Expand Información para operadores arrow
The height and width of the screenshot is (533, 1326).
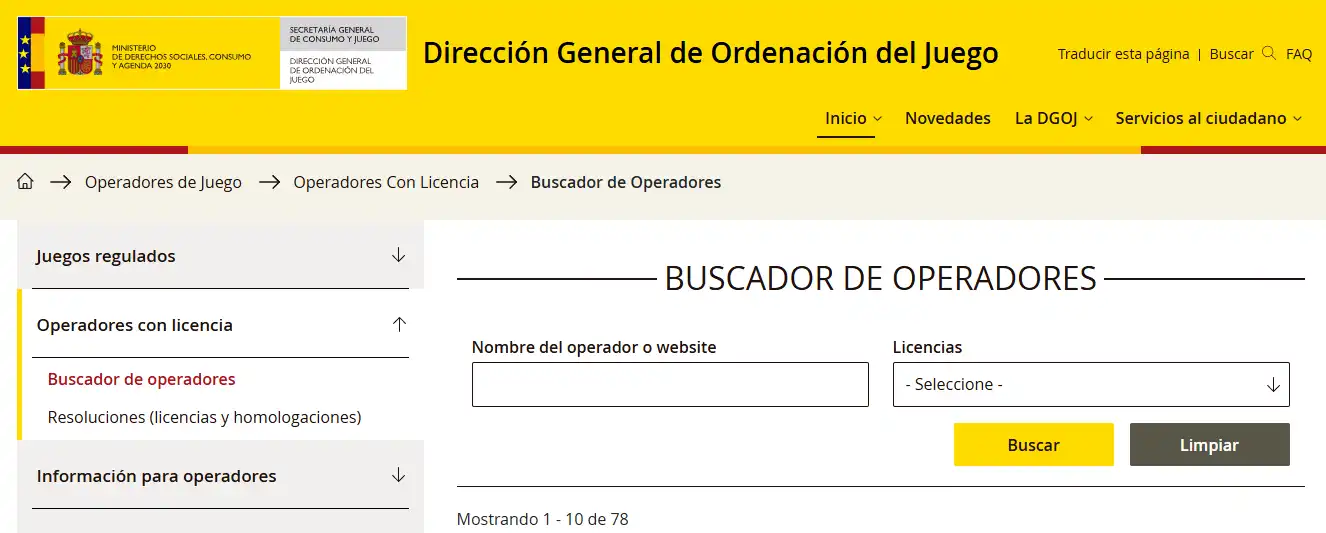pyautogui.click(x=399, y=475)
